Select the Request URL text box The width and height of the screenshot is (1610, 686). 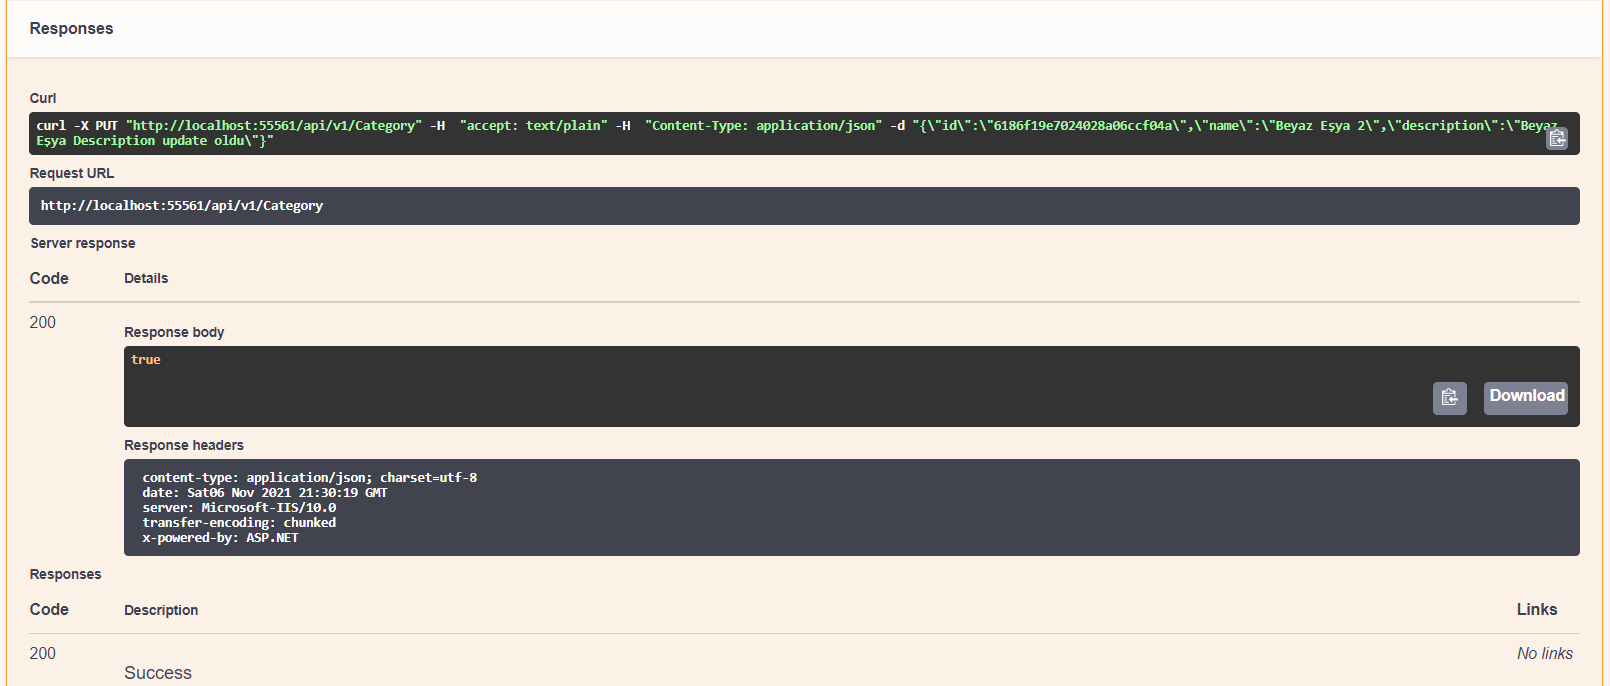804,206
